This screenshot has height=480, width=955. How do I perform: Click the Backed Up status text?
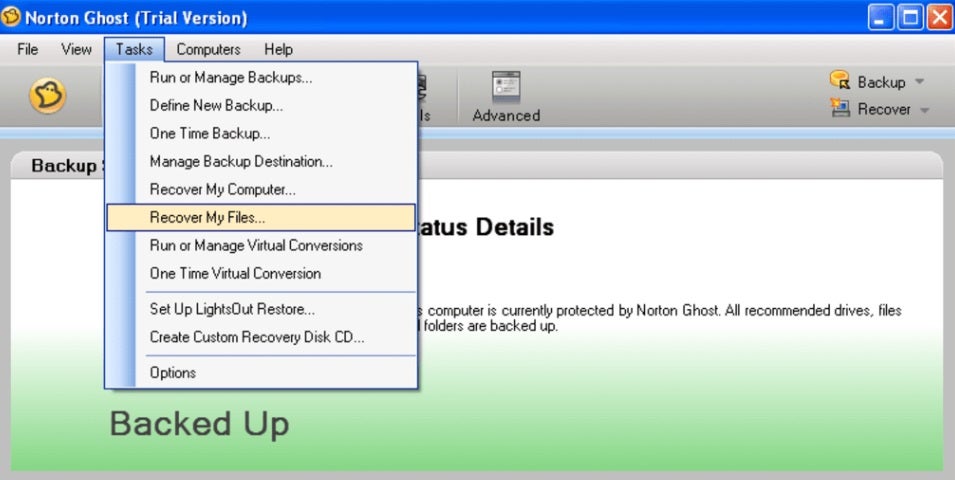click(199, 424)
